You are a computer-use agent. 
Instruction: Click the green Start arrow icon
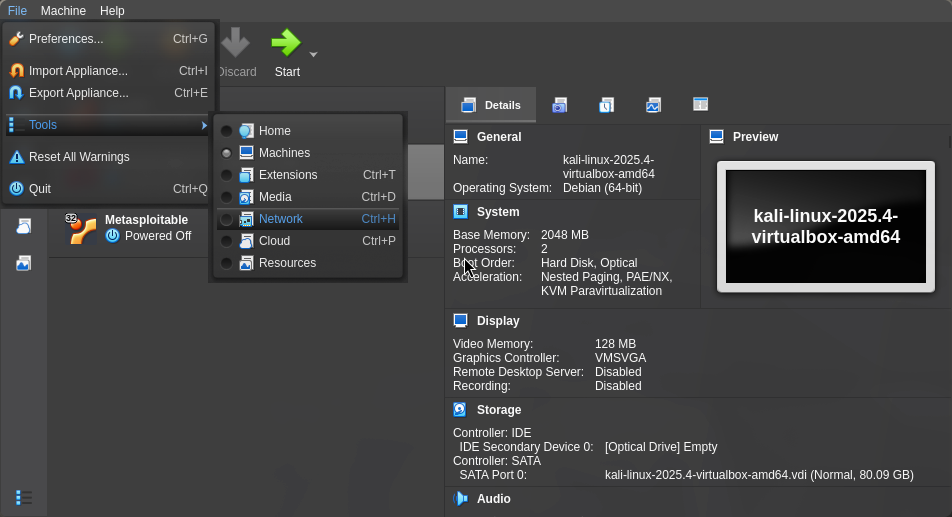pos(286,42)
